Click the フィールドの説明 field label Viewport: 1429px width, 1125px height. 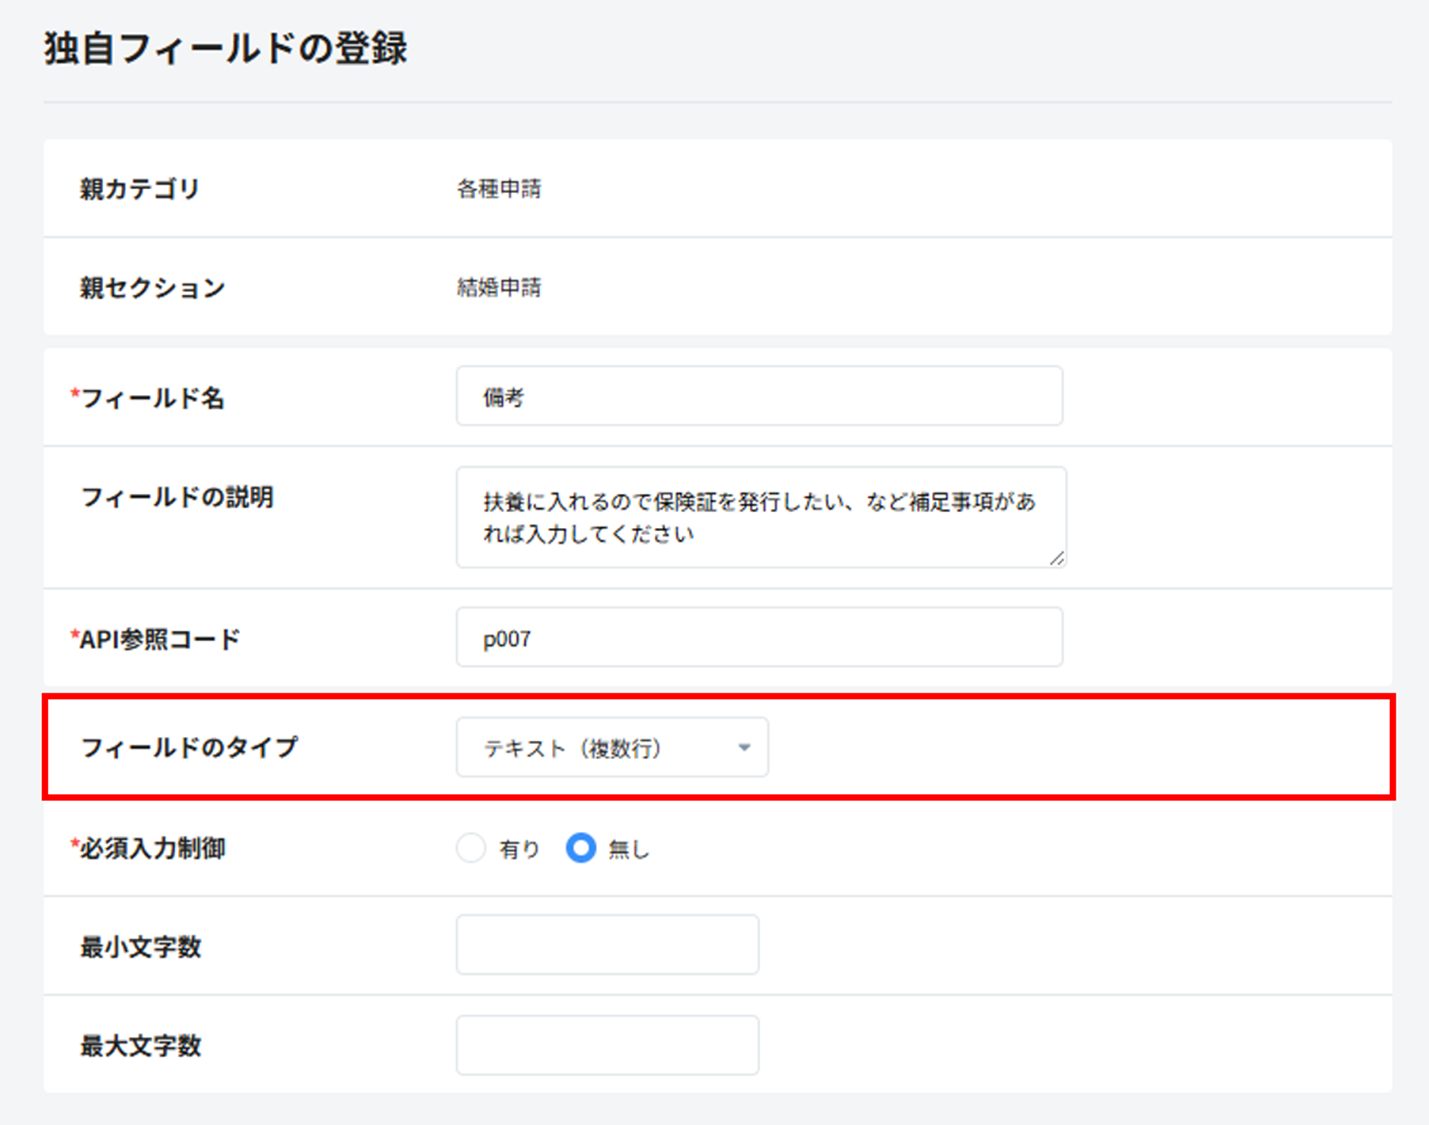(177, 498)
